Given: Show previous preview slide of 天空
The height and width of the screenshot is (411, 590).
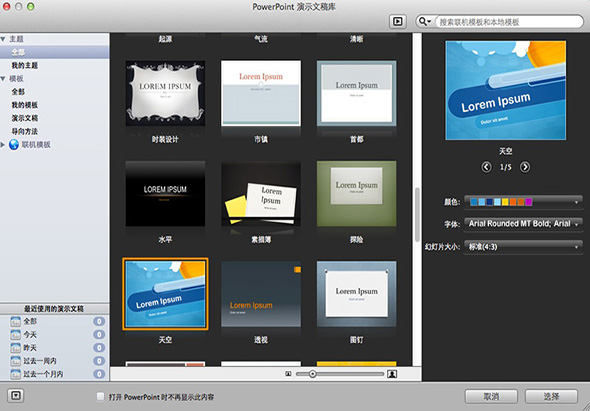Looking at the screenshot, I should click(486, 167).
